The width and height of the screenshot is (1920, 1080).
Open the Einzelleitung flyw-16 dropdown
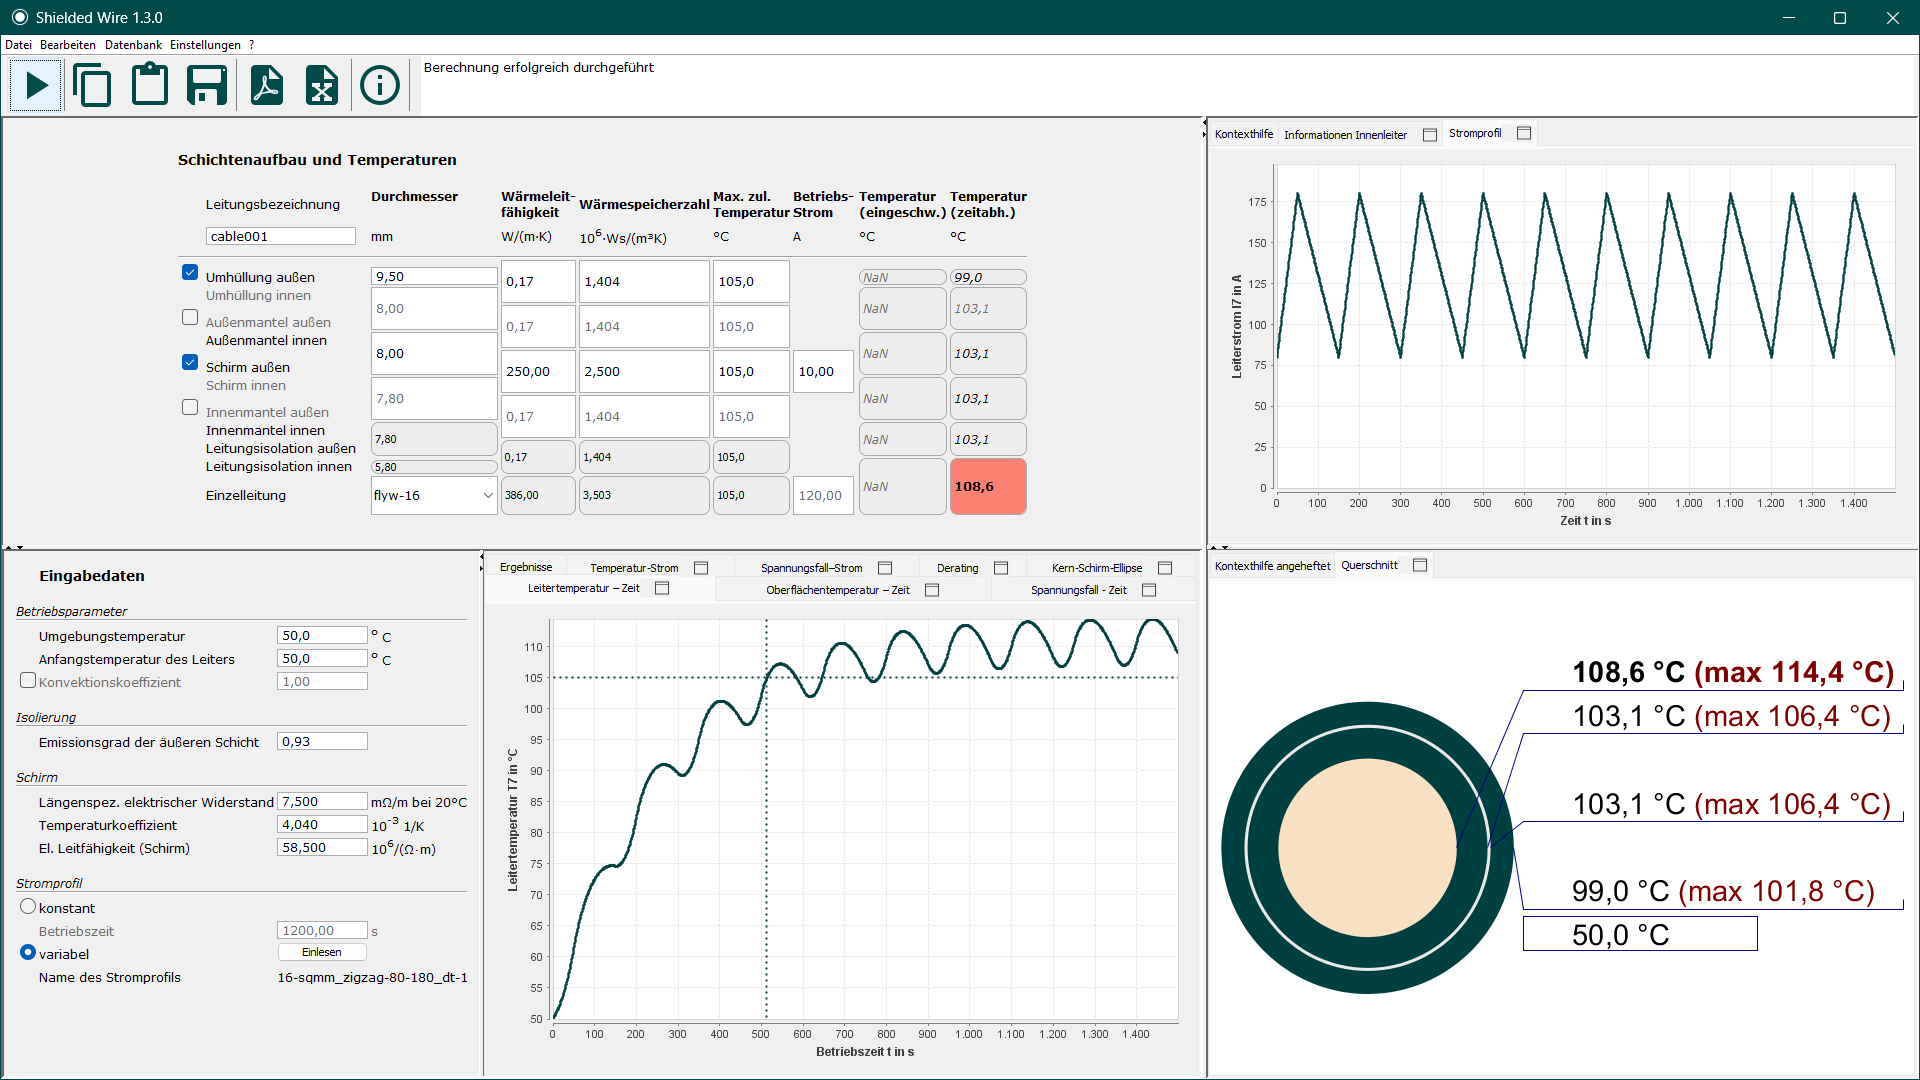pos(434,495)
